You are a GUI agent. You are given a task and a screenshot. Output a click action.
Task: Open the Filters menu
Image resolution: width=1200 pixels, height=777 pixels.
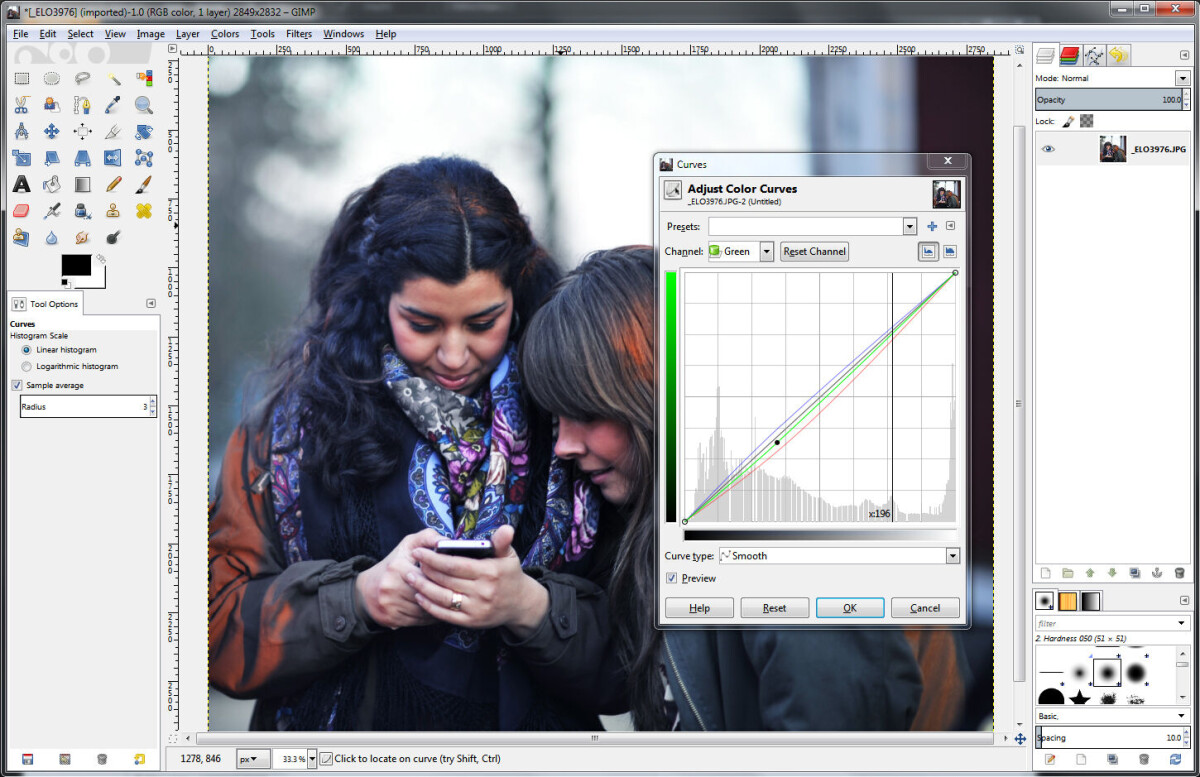tap(298, 34)
